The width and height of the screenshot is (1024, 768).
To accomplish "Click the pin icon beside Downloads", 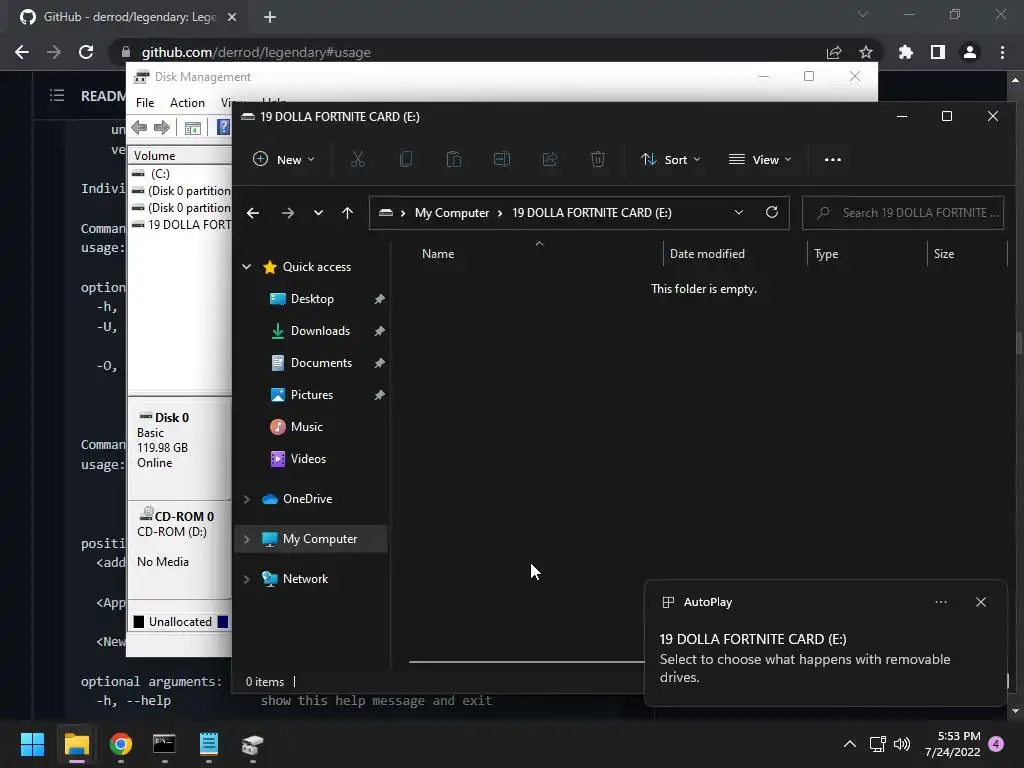I will click(x=379, y=331).
